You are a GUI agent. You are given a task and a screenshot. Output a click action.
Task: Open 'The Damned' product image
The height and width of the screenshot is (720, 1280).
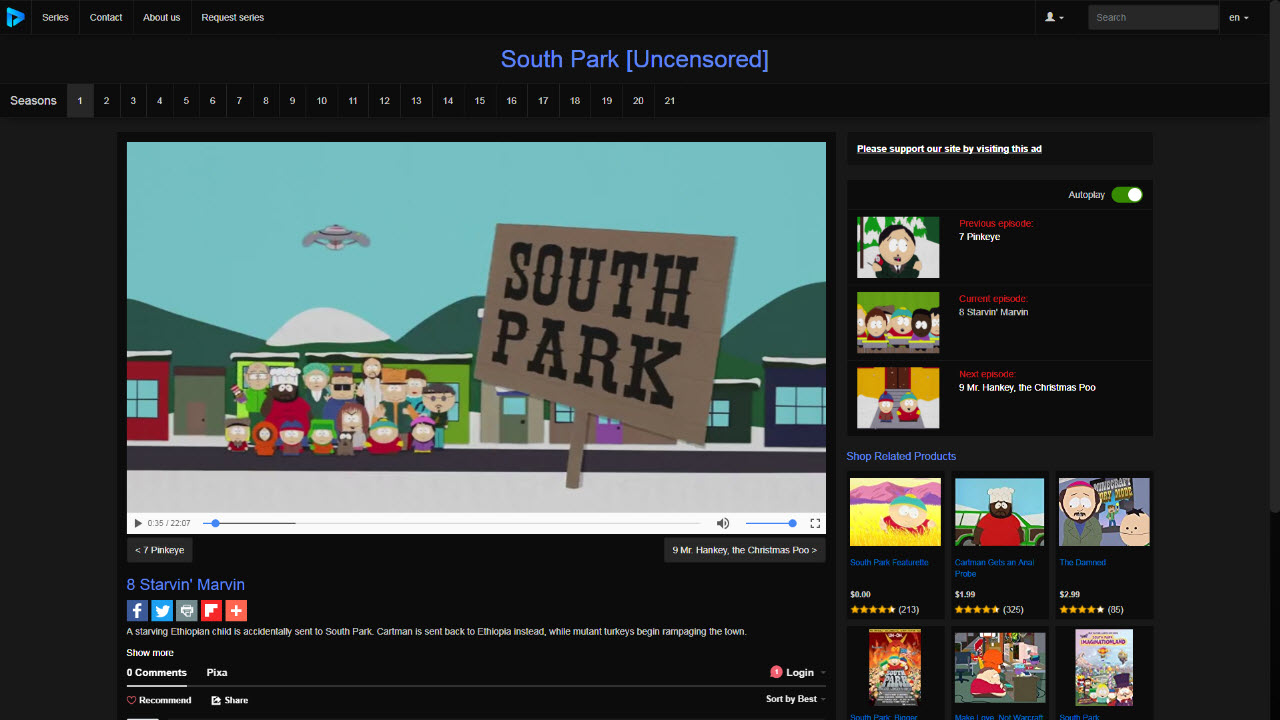click(1104, 511)
